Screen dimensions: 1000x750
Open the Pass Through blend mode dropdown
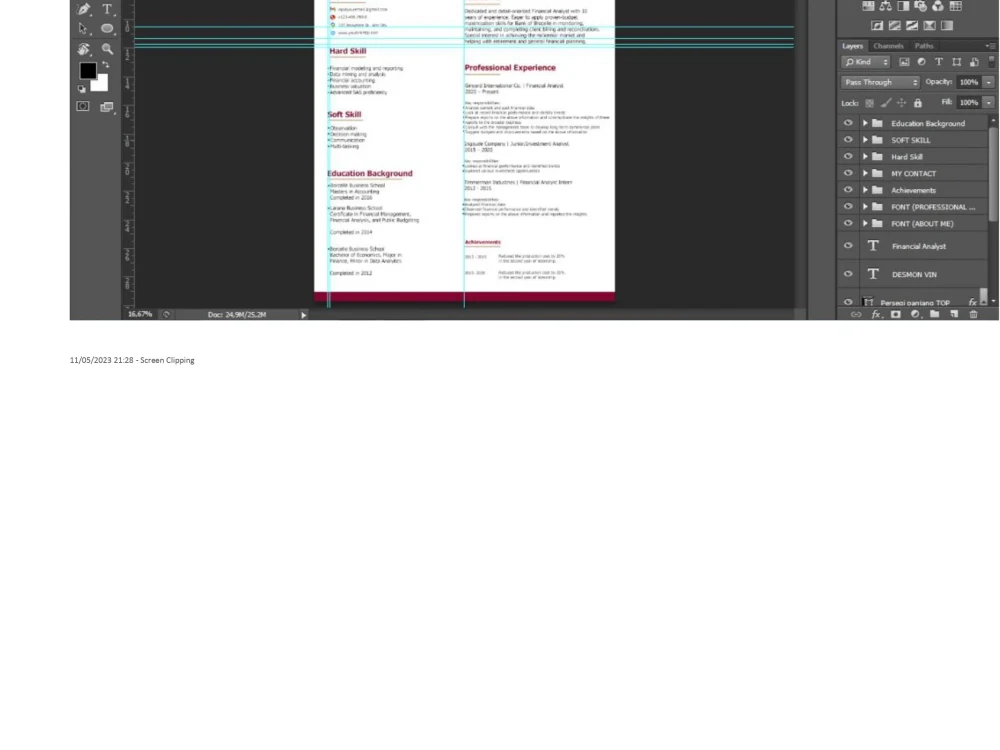(x=880, y=82)
